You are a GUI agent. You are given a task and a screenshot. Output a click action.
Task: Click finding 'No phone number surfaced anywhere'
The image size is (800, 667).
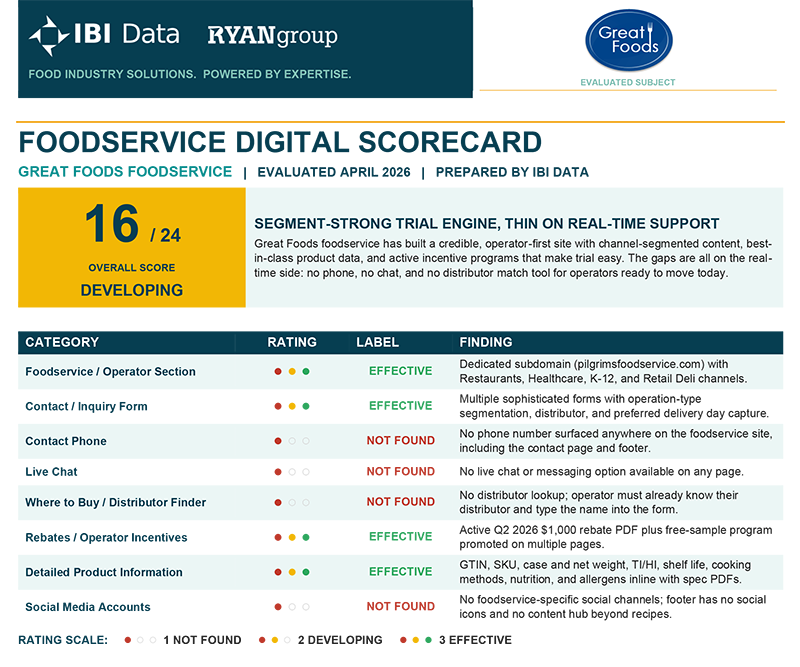point(616,441)
